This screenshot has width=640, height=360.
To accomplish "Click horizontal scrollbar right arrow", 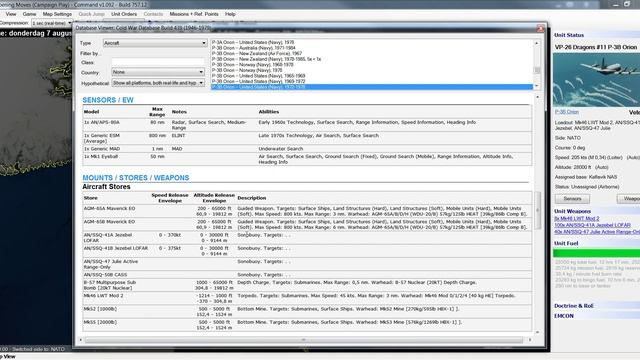I will 530,340.
